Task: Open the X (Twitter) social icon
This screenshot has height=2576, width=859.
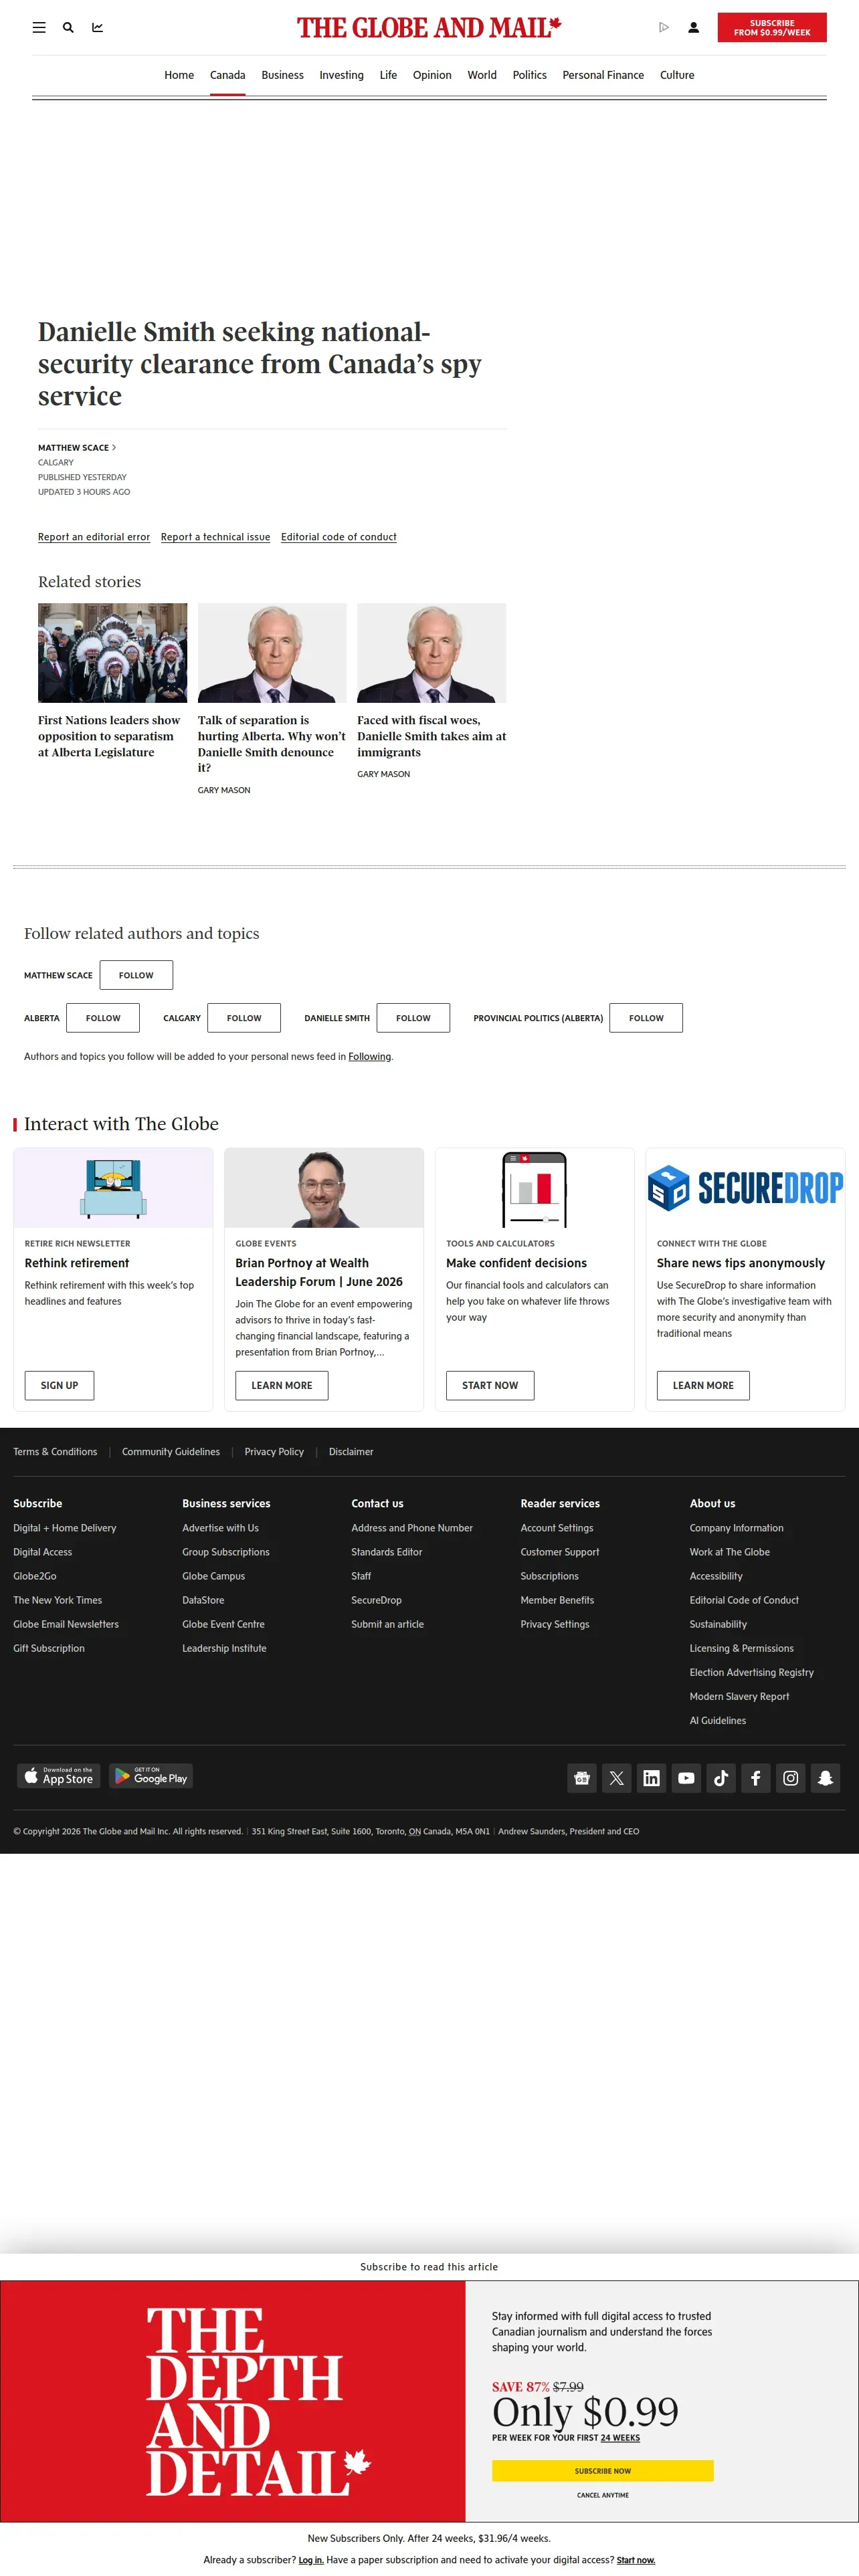Action: tap(617, 1777)
